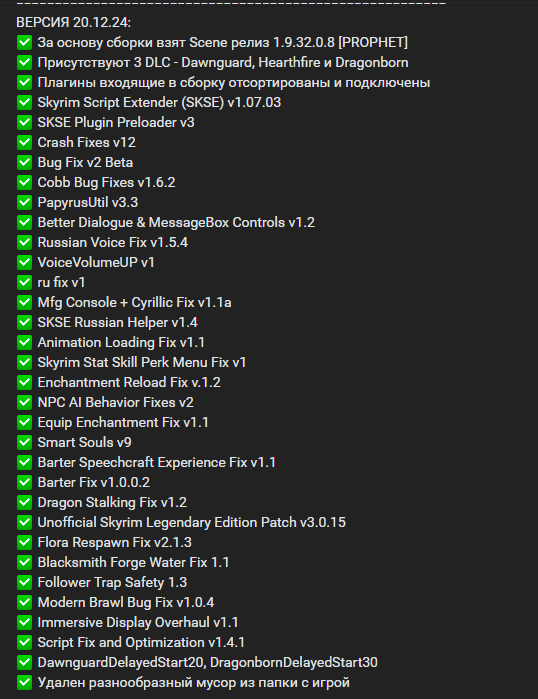Image resolution: width=538 pixels, height=699 pixels.
Task: Click 'Skyrim Stat Skill Perk Menu Fix v1' text
Action: point(142,362)
